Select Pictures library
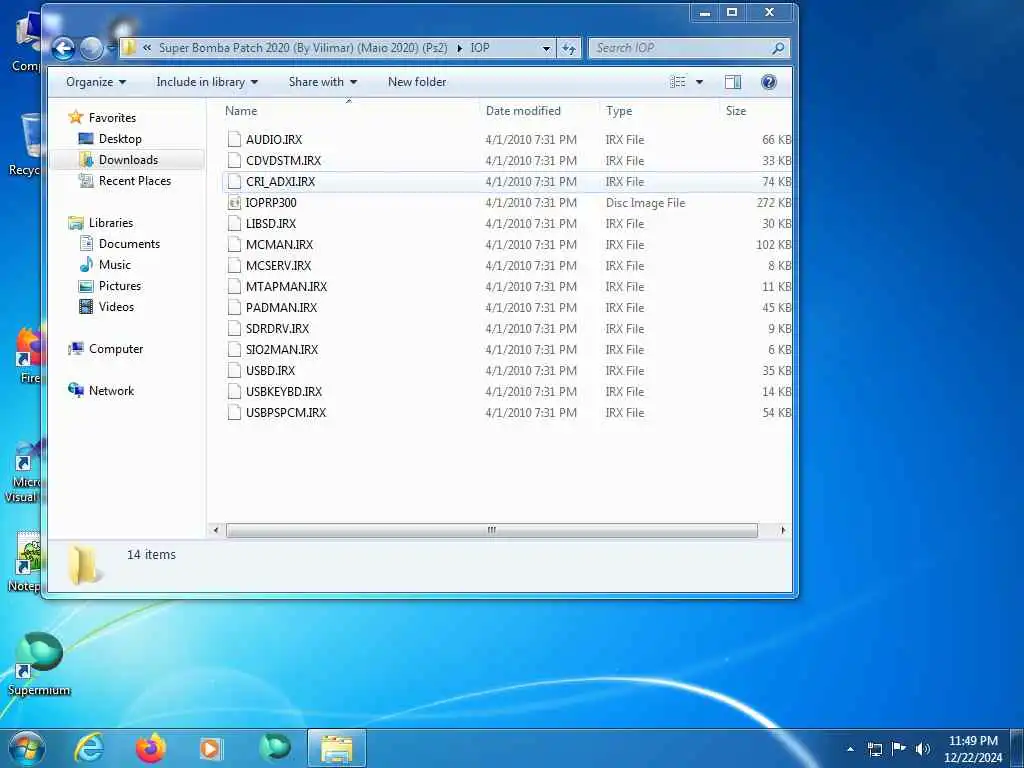 [x=120, y=285]
